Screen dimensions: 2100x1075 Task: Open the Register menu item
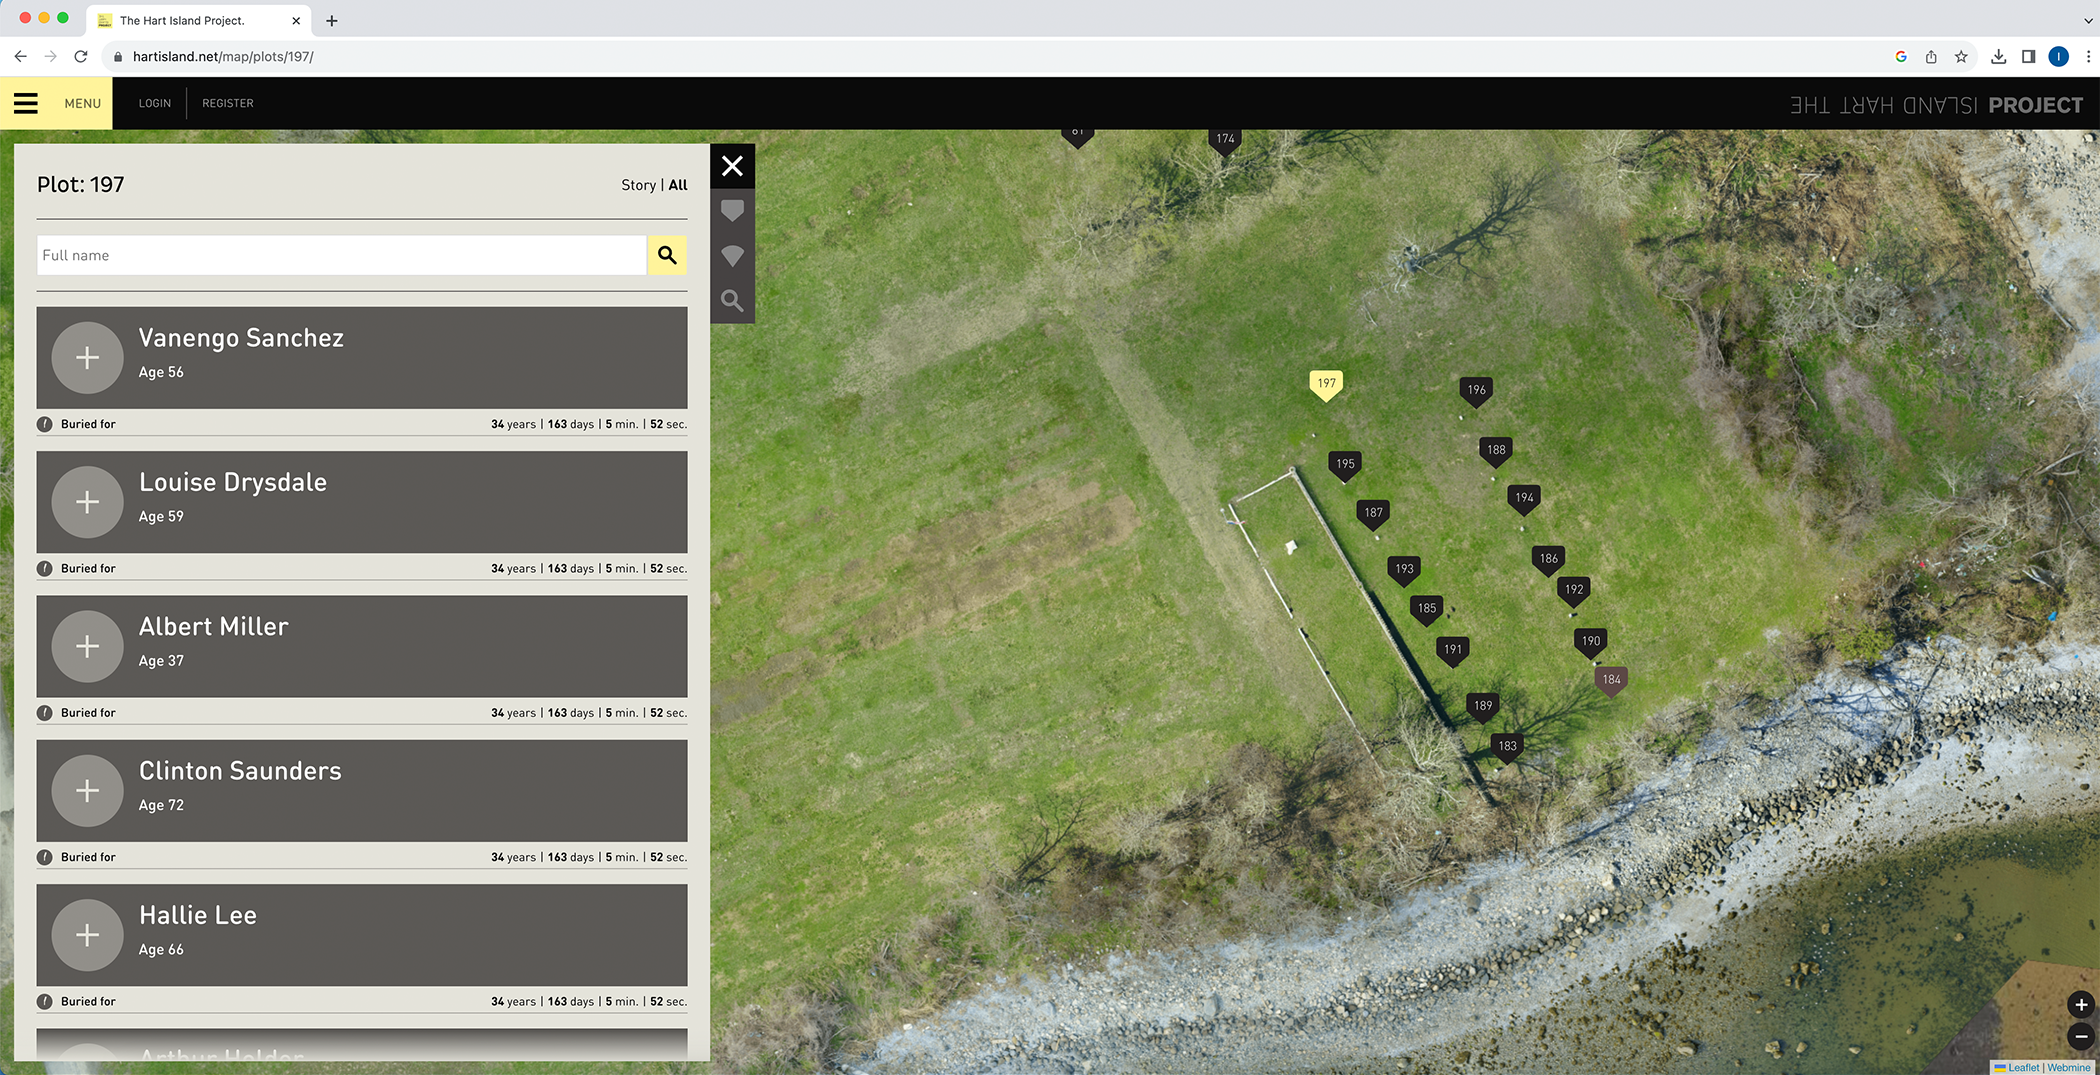[228, 103]
